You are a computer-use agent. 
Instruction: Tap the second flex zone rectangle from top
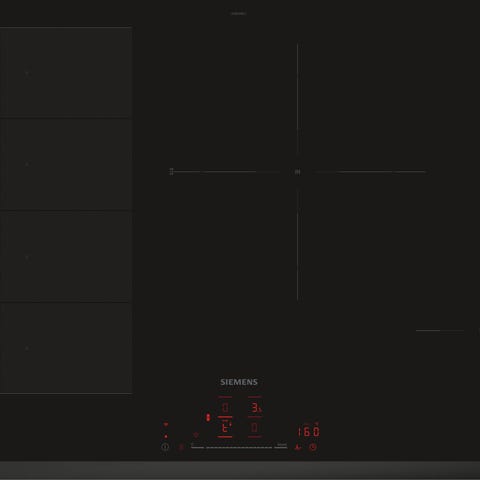(66, 164)
